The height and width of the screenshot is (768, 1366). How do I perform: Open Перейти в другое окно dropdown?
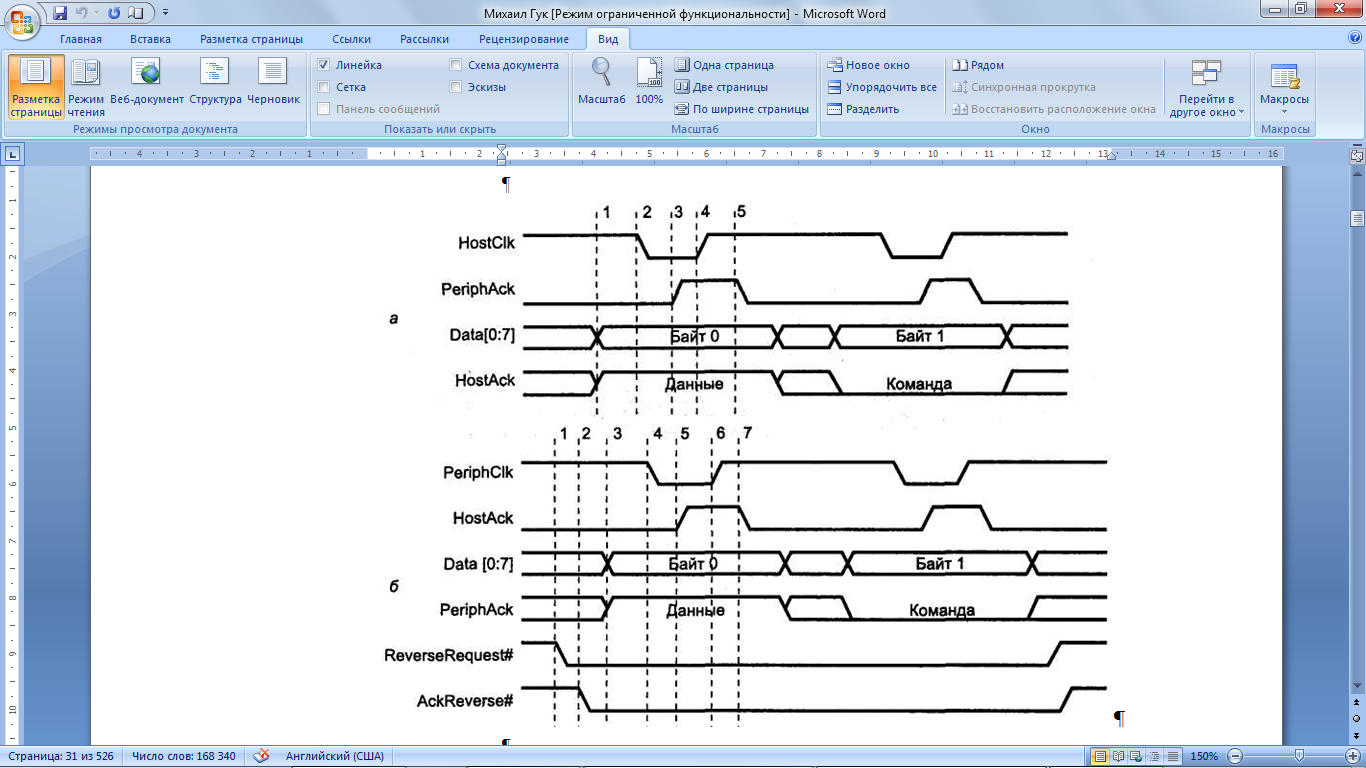1207,88
